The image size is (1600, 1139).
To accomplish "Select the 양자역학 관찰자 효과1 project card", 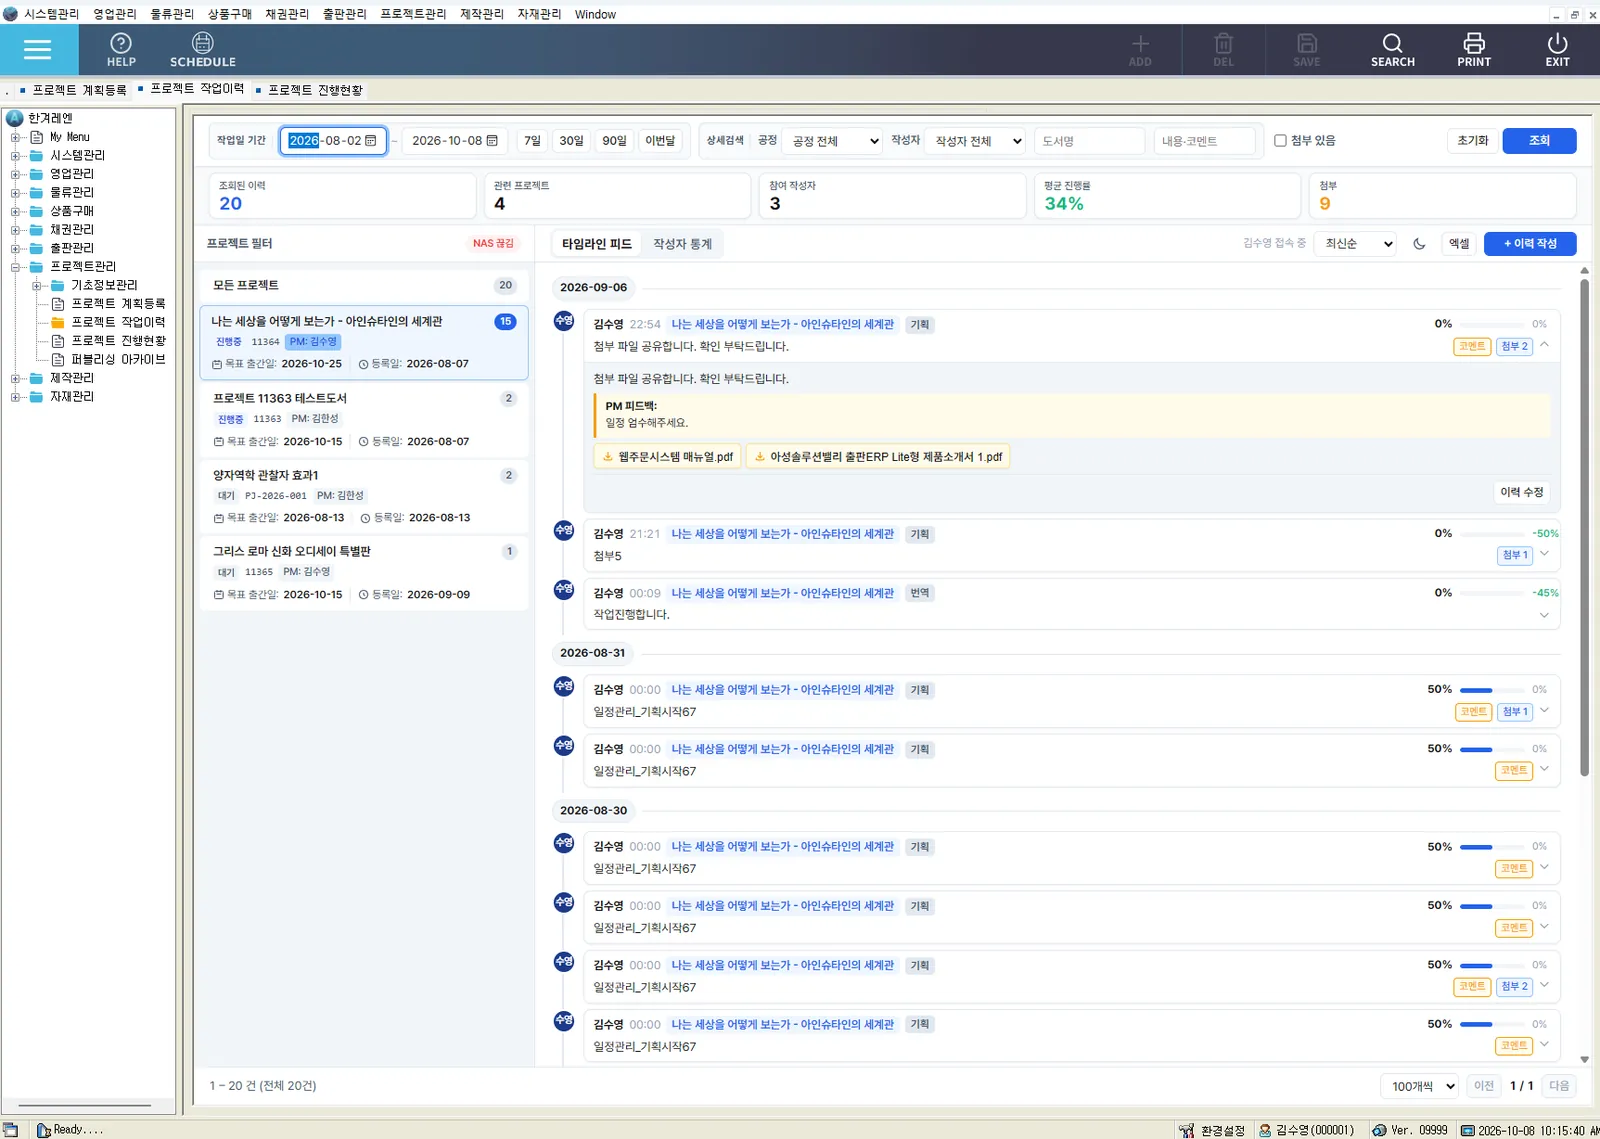I will point(364,496).
